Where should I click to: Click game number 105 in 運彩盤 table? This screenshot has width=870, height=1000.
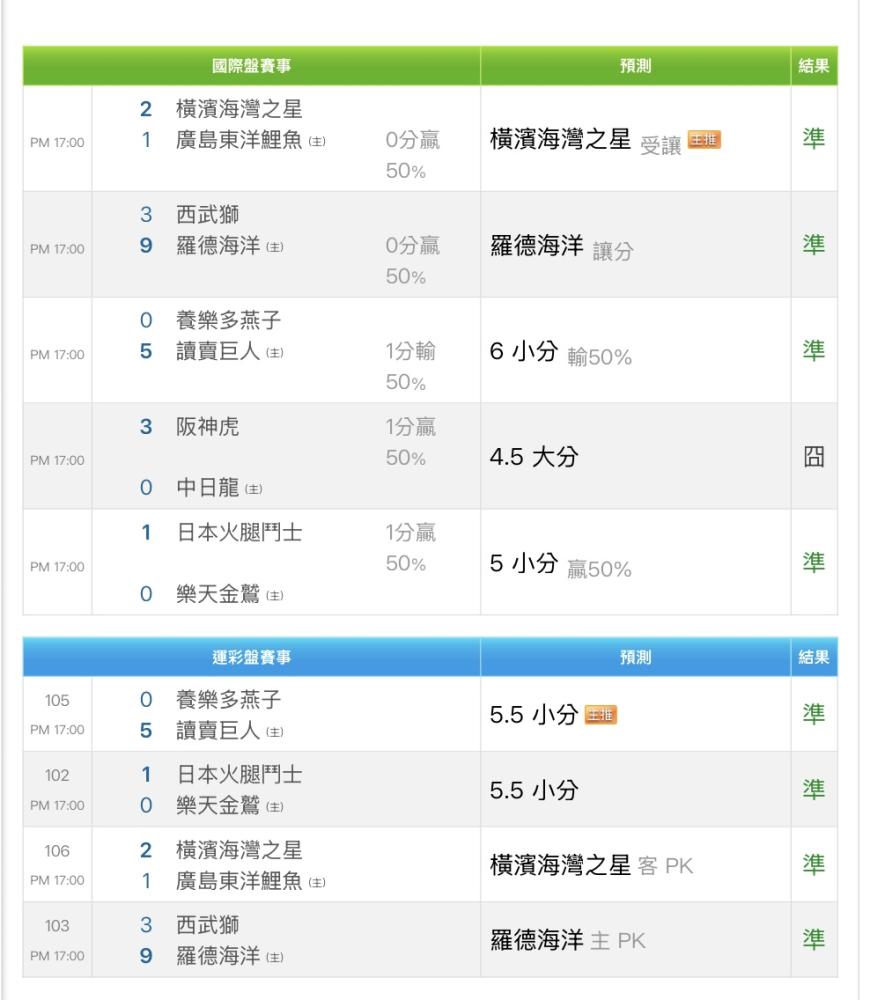[x=57, y=701]
